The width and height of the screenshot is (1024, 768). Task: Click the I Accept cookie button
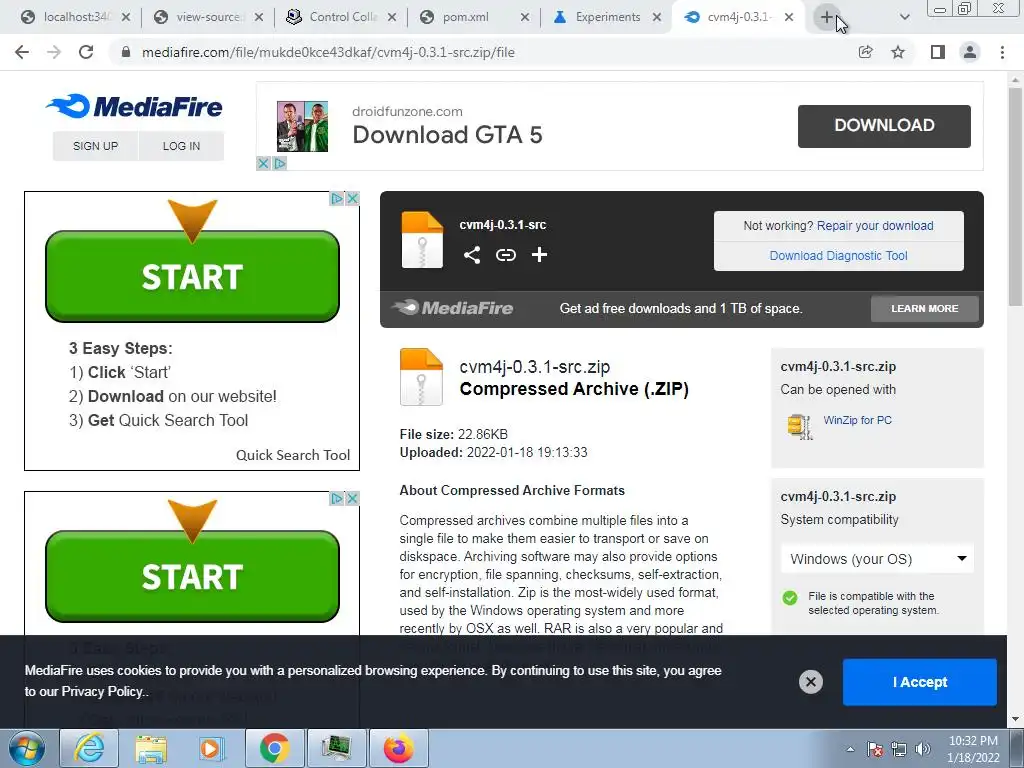click(920, 682)
